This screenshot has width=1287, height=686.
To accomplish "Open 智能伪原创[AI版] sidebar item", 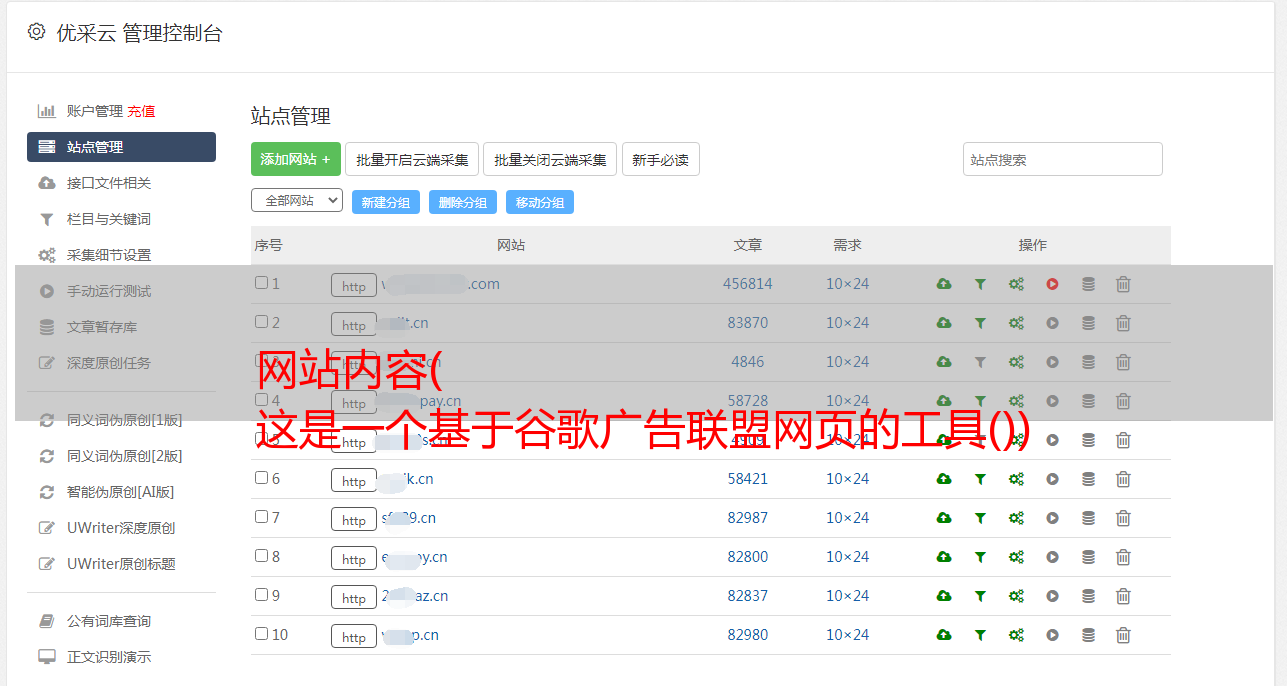I will pos(121,492).
